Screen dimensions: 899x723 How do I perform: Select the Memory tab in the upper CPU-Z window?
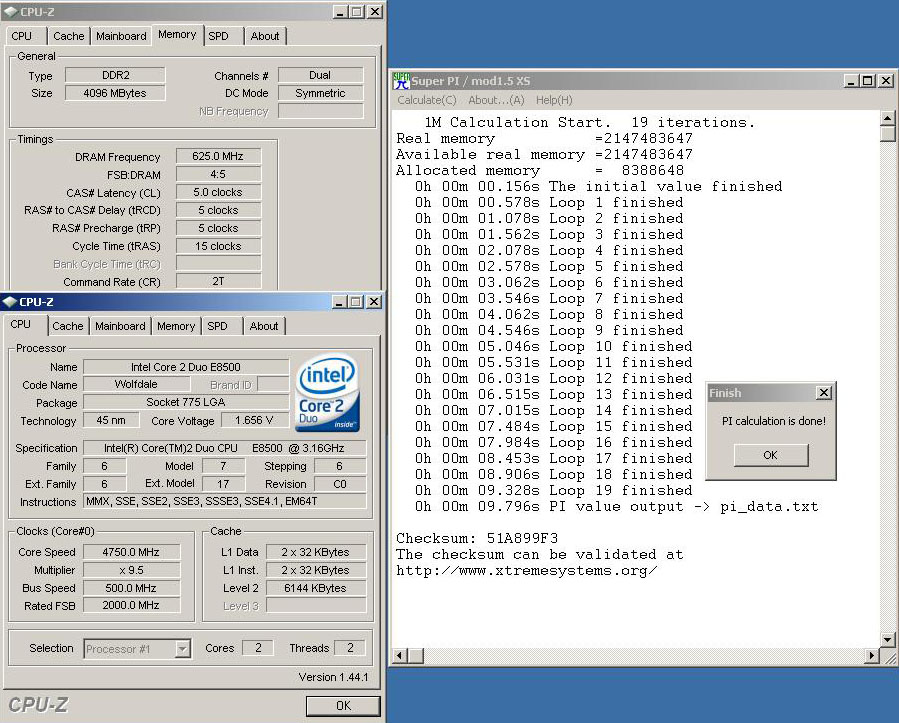point(177,34)
